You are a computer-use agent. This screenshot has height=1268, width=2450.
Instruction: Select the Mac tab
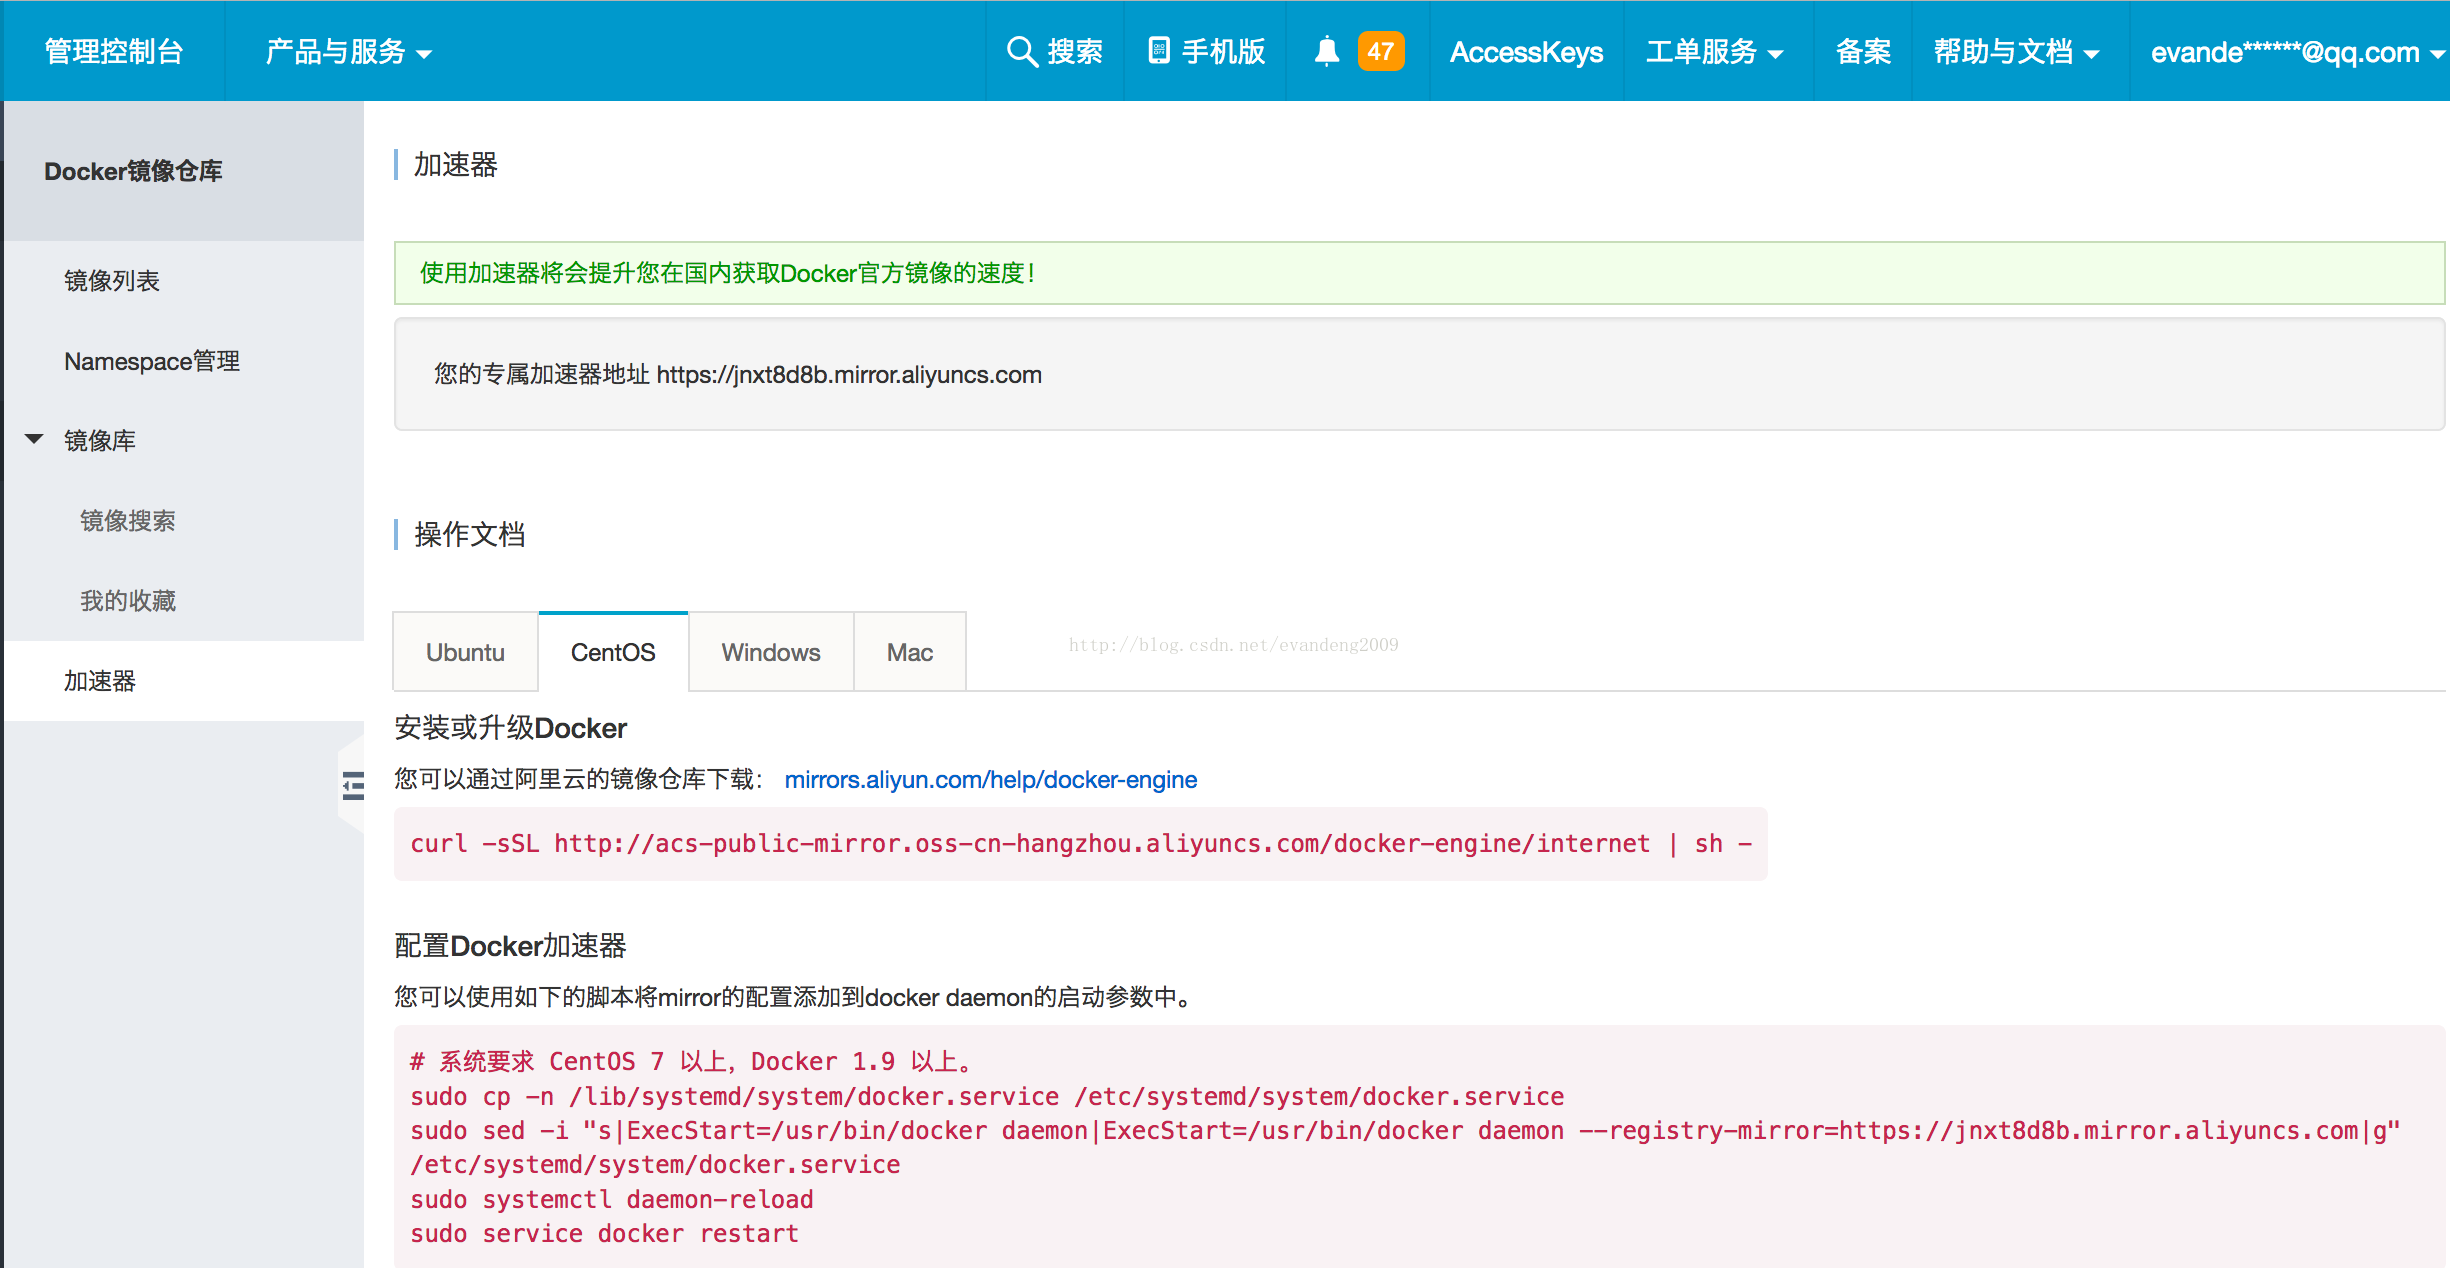tap(909, 652)
